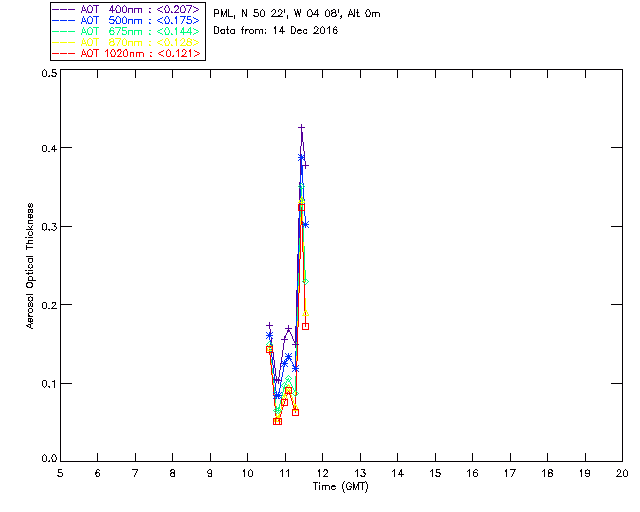Click the x-axis tick label 7
Image resolution: width=640 pixels, height=512 pixels.
pyautogui.click(x=135, y=473)
